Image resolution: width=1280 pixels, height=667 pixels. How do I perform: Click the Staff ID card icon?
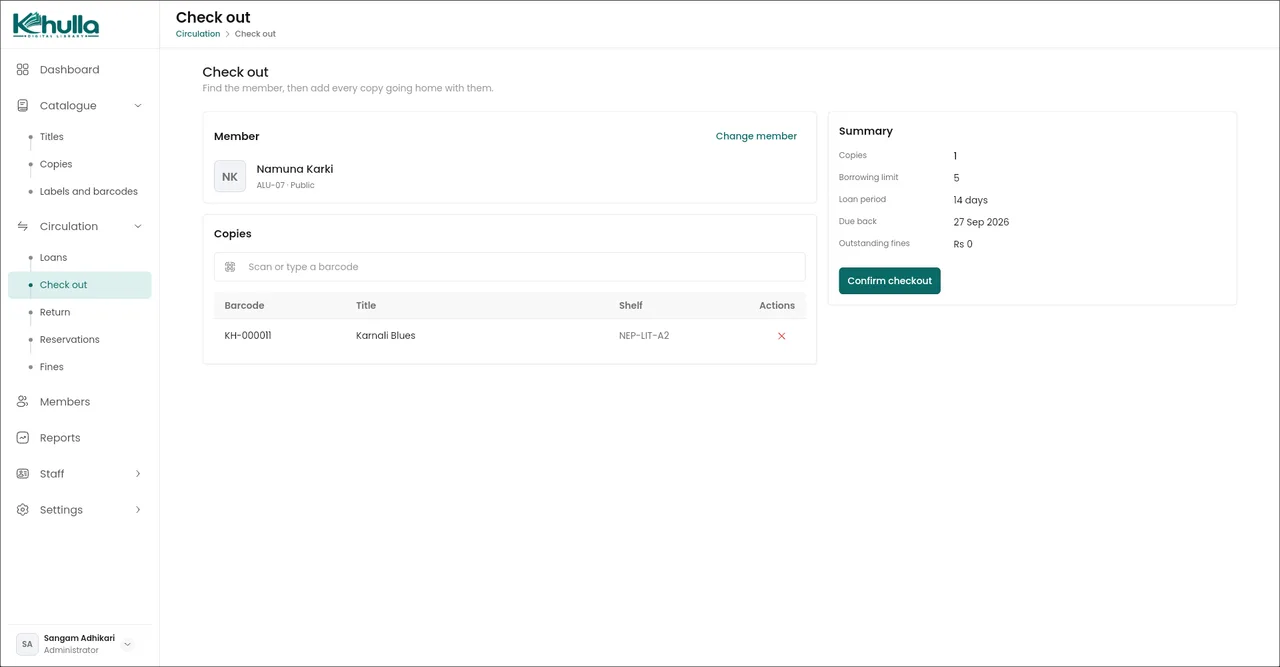click(x=23, y=474)
